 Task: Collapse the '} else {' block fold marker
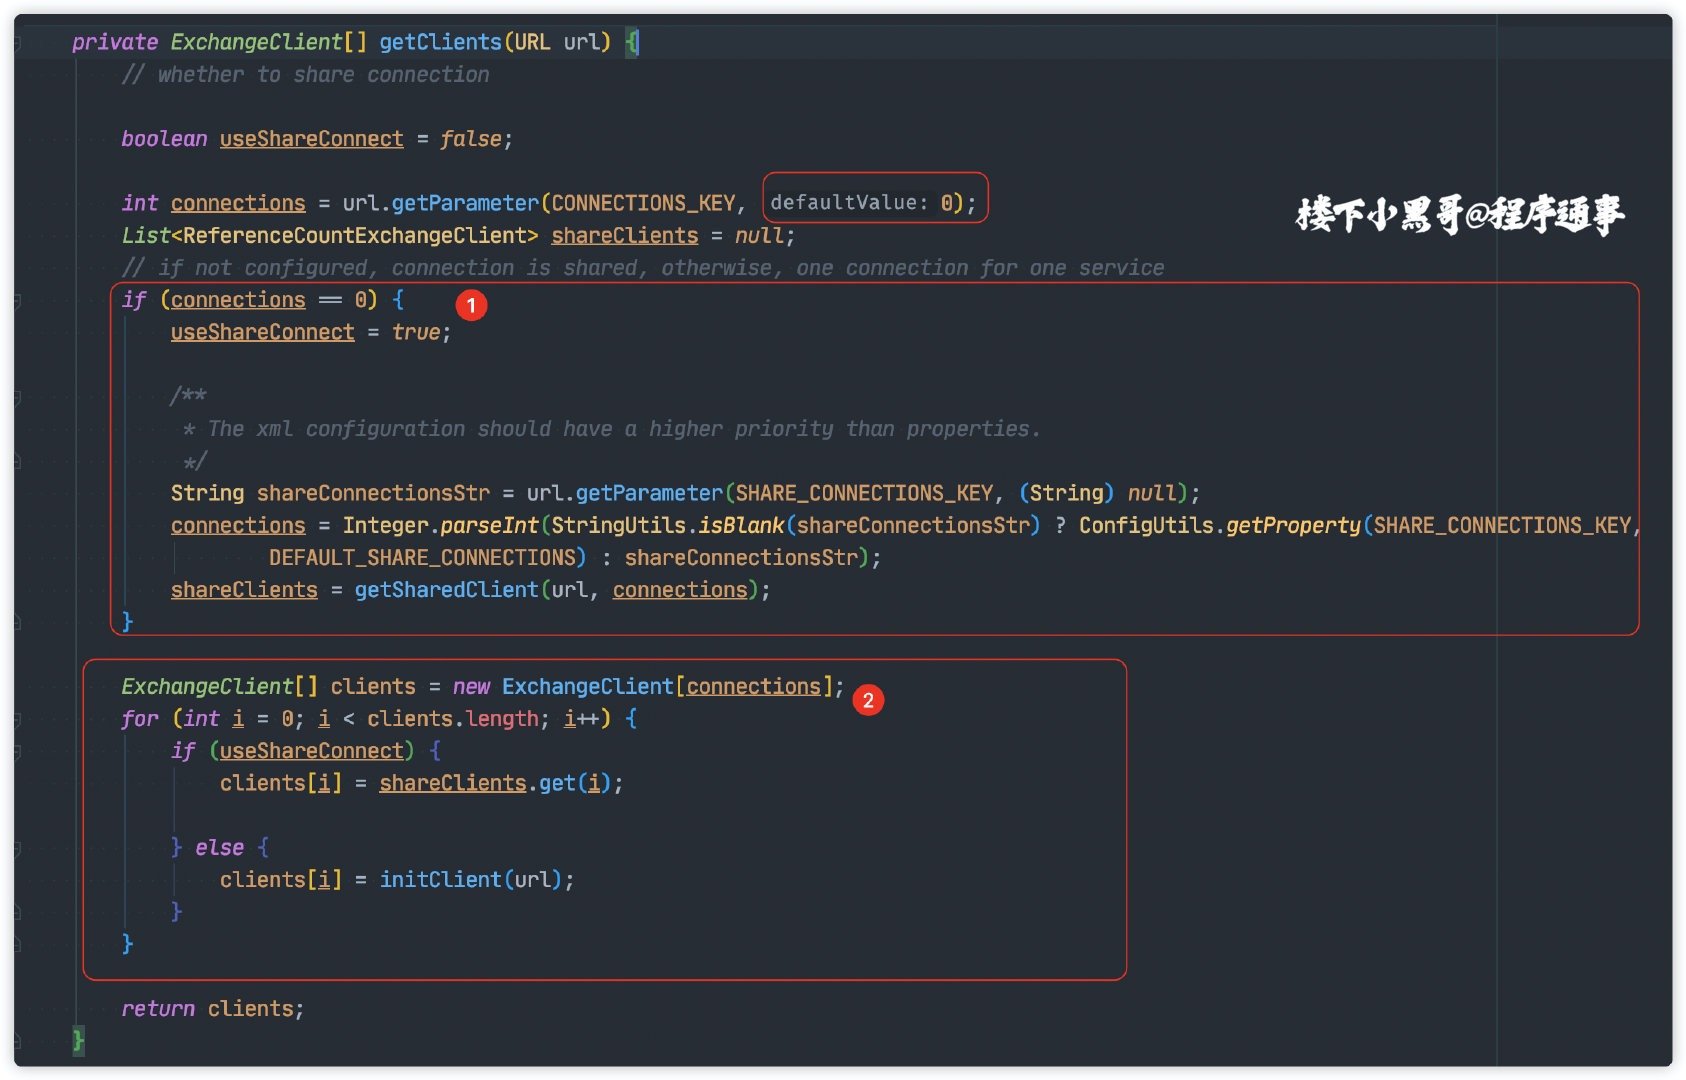(17, 848)
